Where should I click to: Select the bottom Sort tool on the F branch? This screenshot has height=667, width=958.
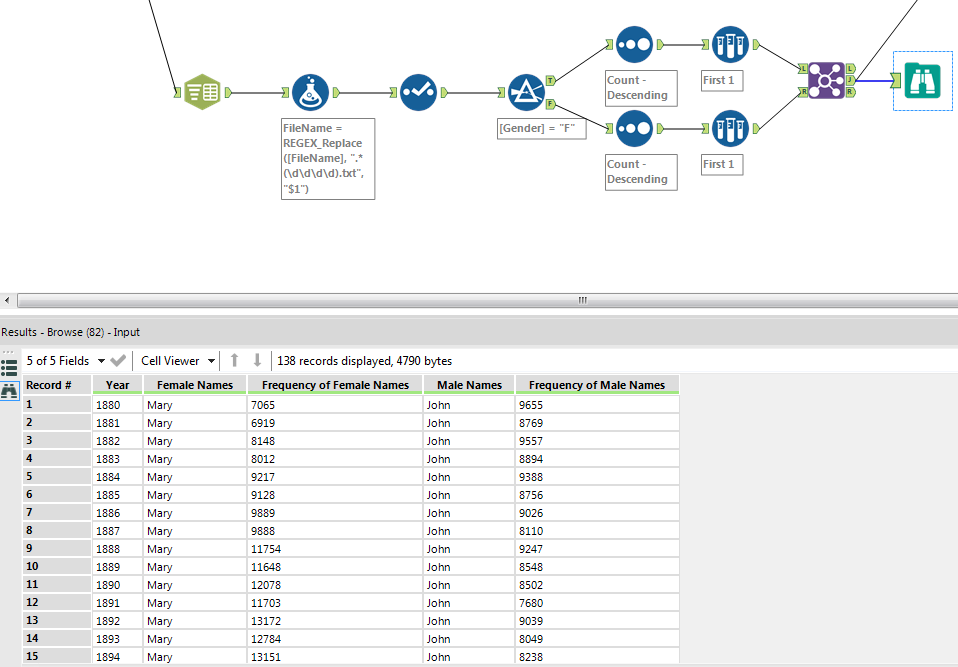tap(633, 128)
